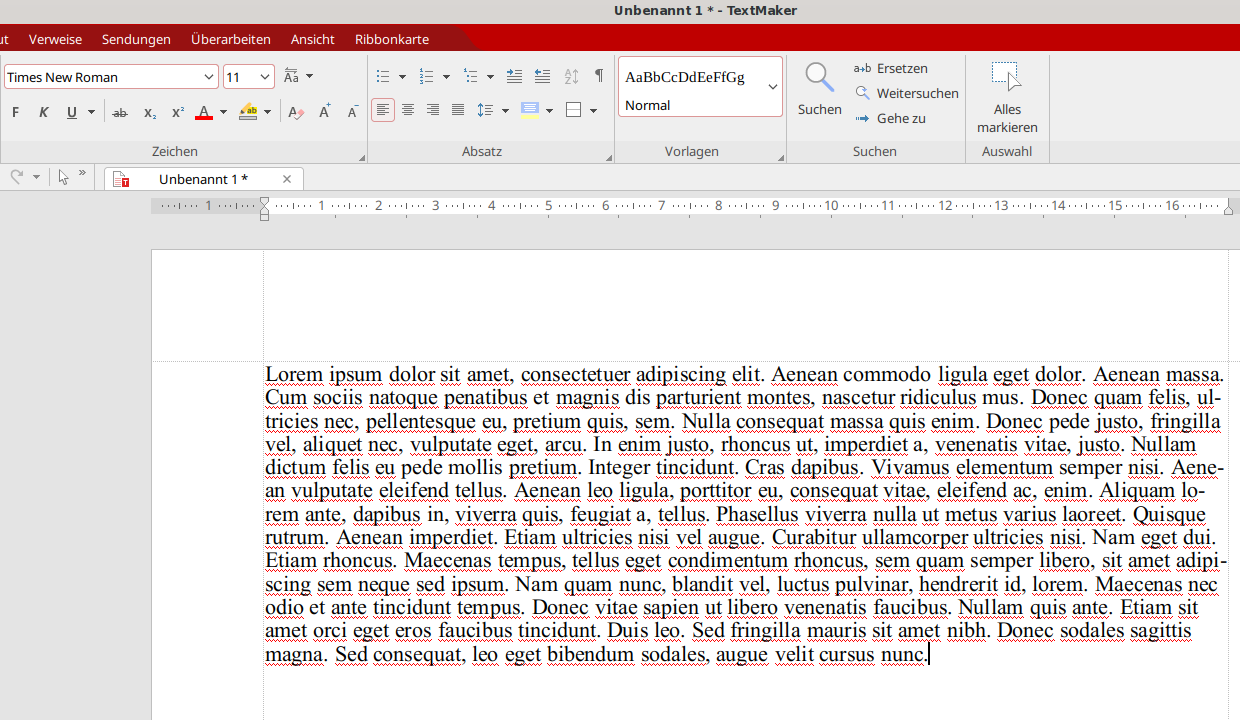Toggle underline (U) formatting
The width and height of the screenshot is (1240, 720).
point(71,112)
